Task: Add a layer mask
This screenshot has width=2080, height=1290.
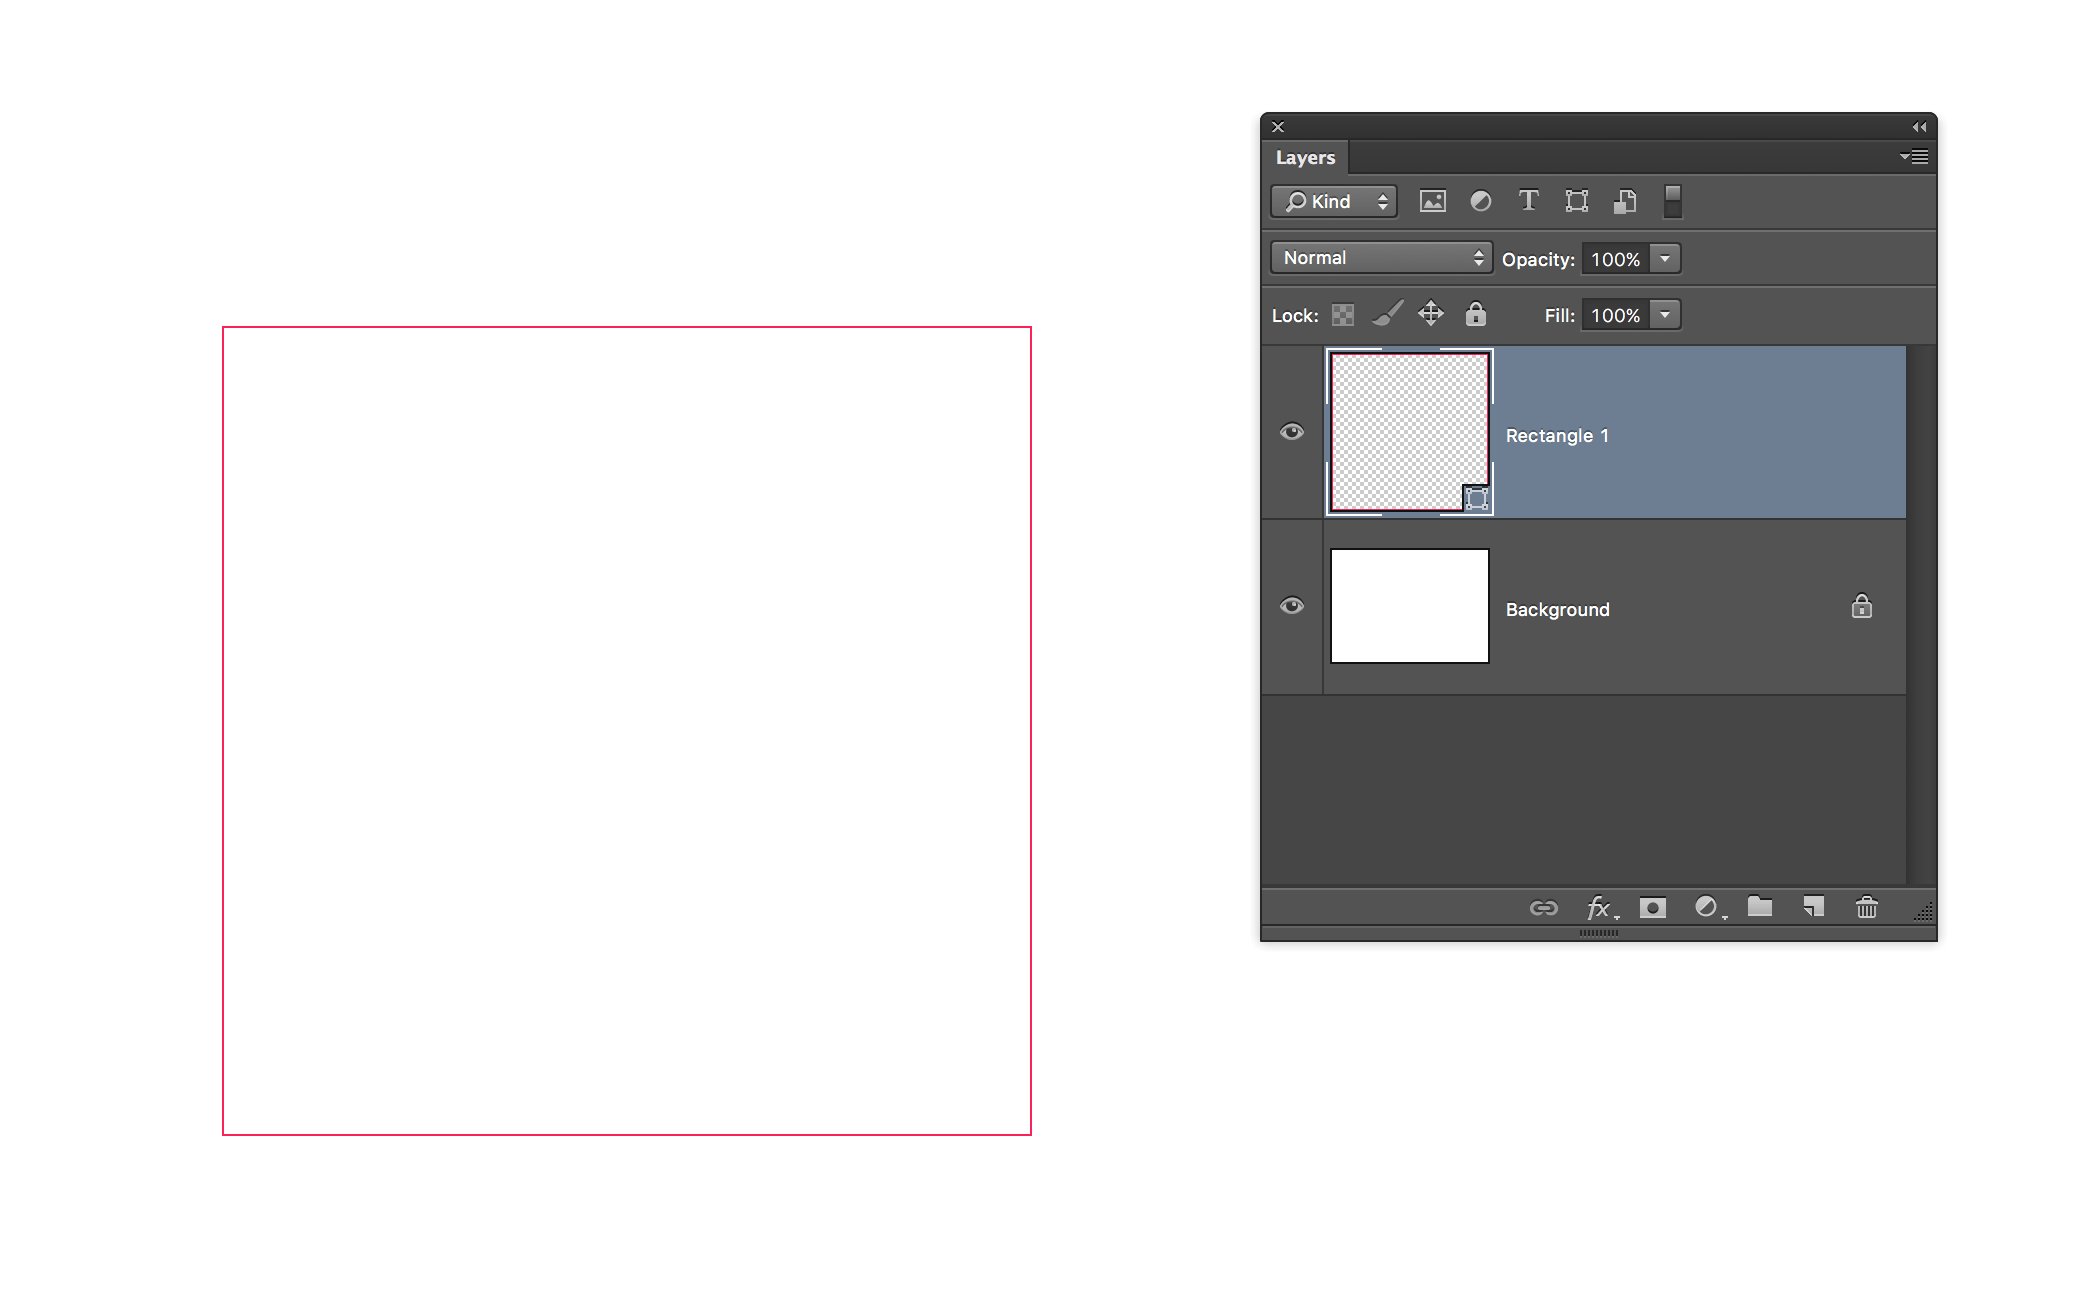Action: (x=1653, y=907)
